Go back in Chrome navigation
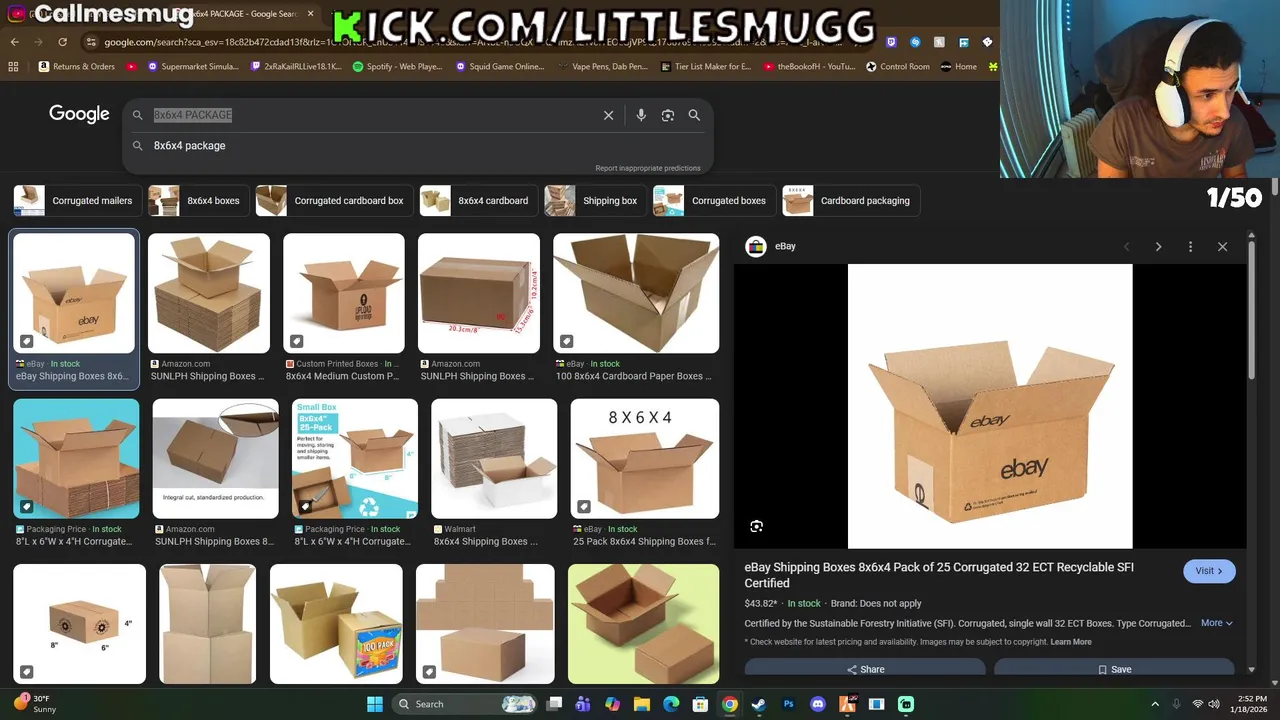1280x720 pixels. [x=14, y=42]
